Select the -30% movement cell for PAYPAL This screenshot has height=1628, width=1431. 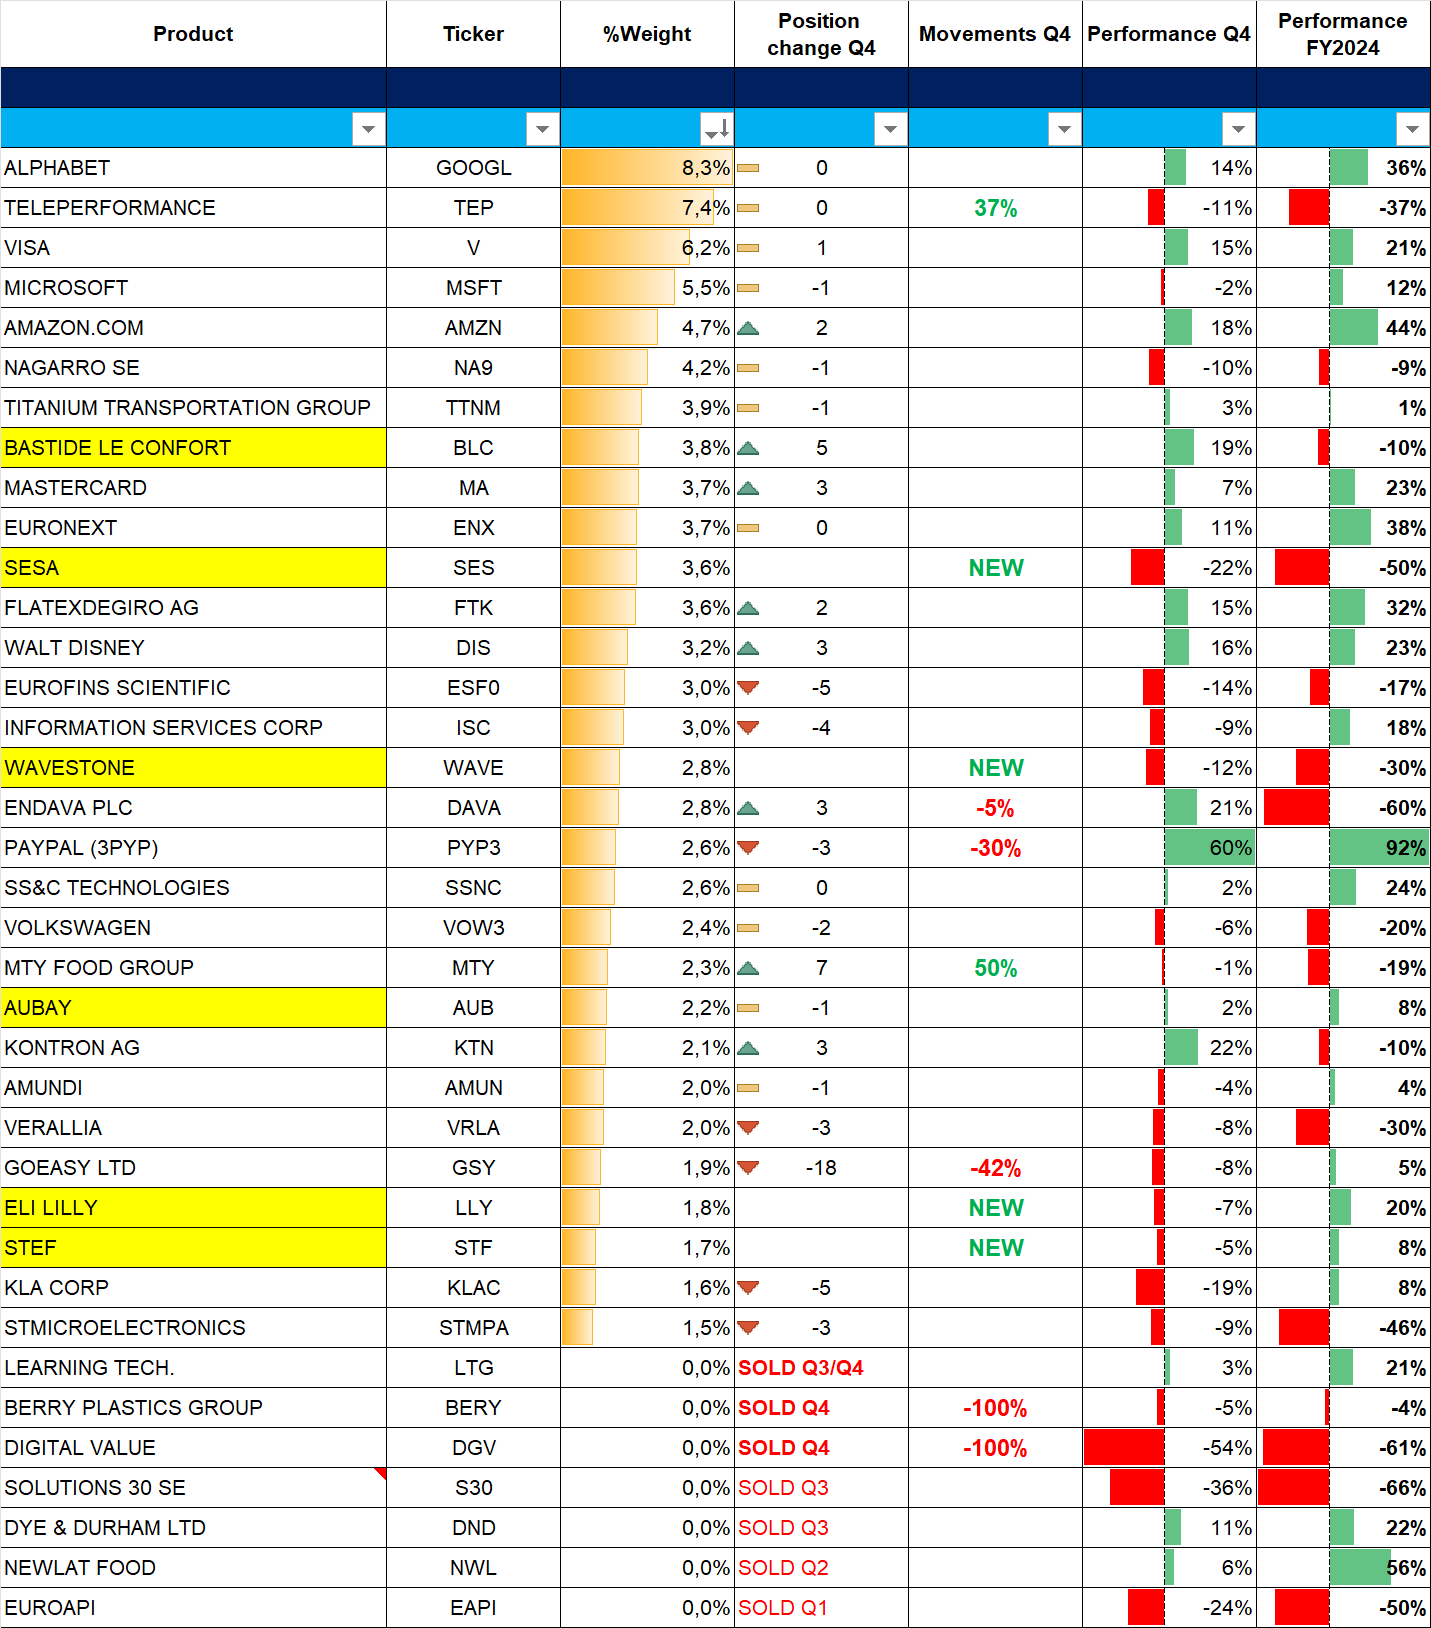coord(995,848)
